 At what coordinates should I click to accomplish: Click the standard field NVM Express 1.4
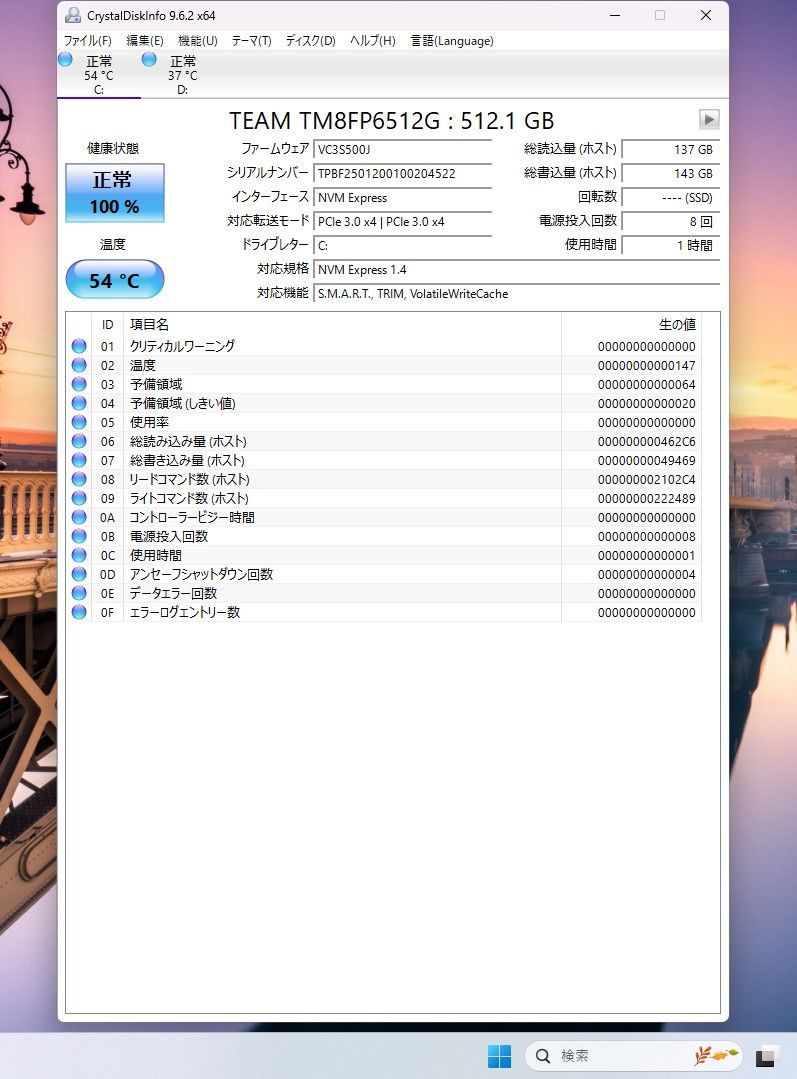click(516, 270)
